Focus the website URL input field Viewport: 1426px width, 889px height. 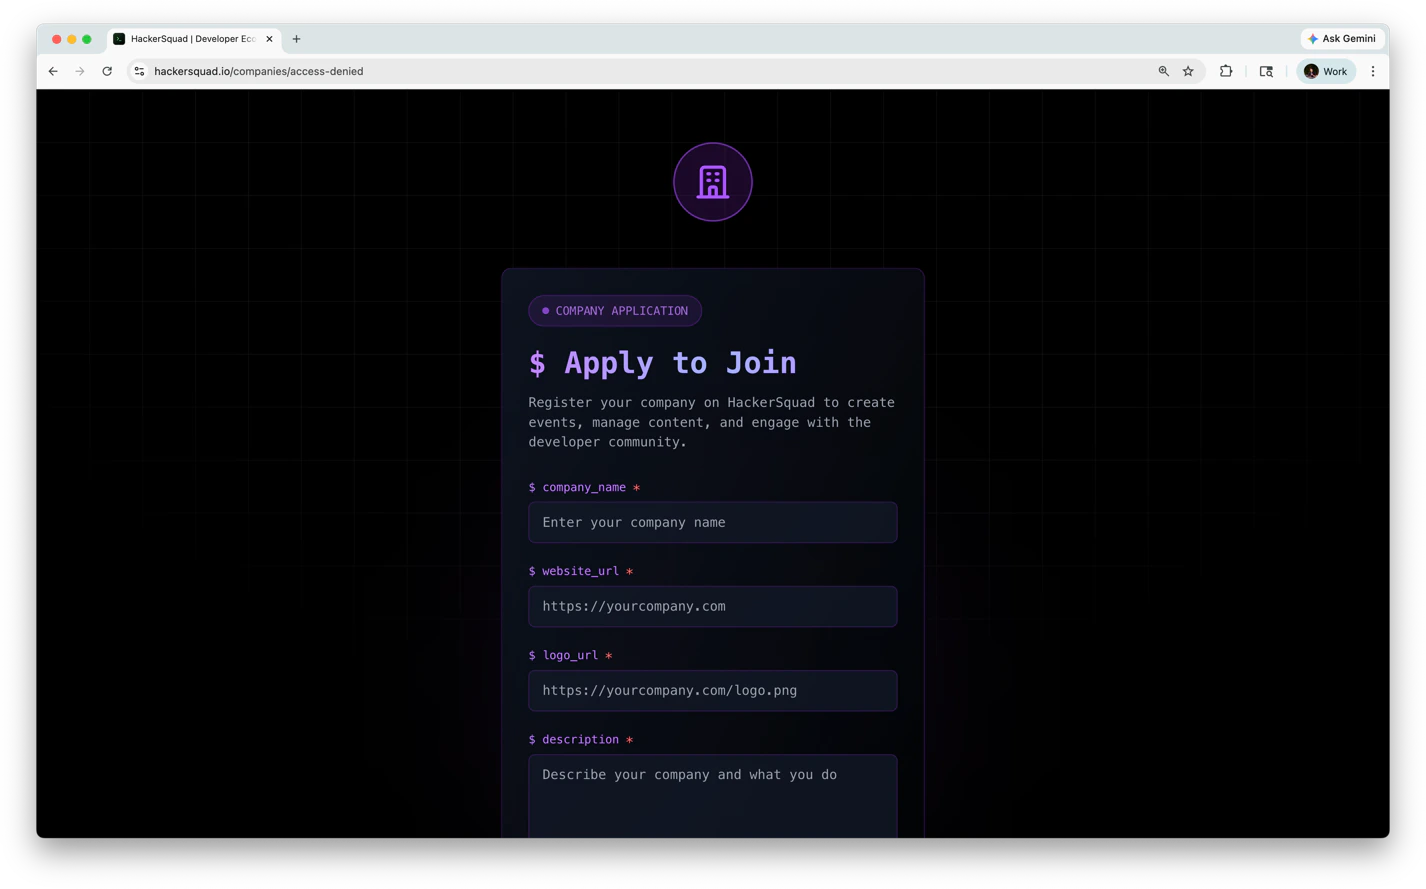713,606
